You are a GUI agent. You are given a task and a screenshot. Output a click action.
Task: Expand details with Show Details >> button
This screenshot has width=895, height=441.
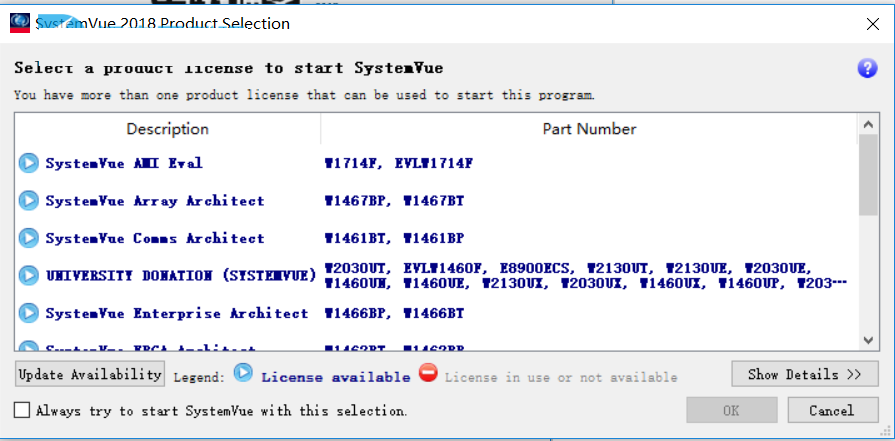[805, 374]
